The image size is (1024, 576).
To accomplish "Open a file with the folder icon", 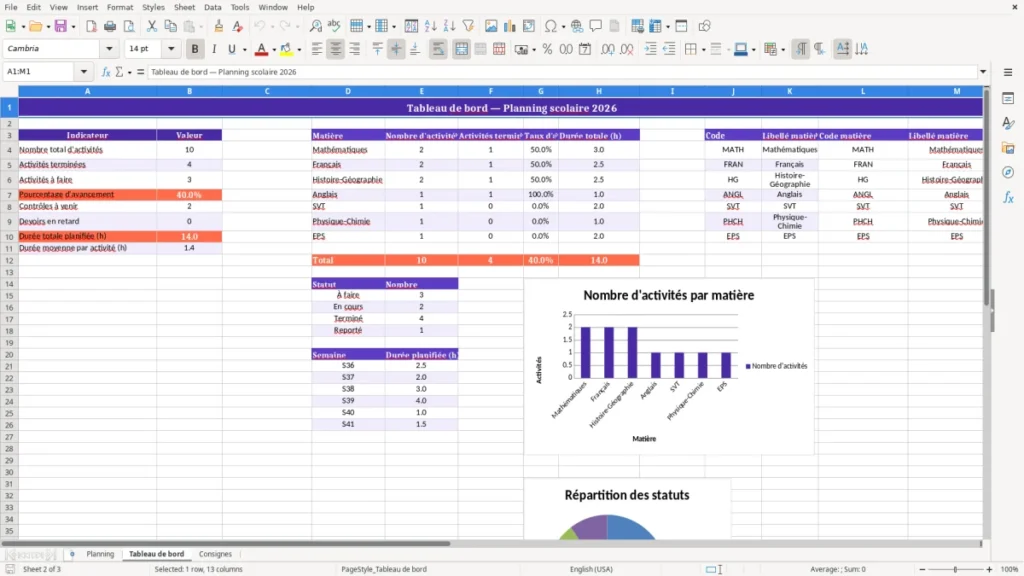I will click(x=35, y=26).
